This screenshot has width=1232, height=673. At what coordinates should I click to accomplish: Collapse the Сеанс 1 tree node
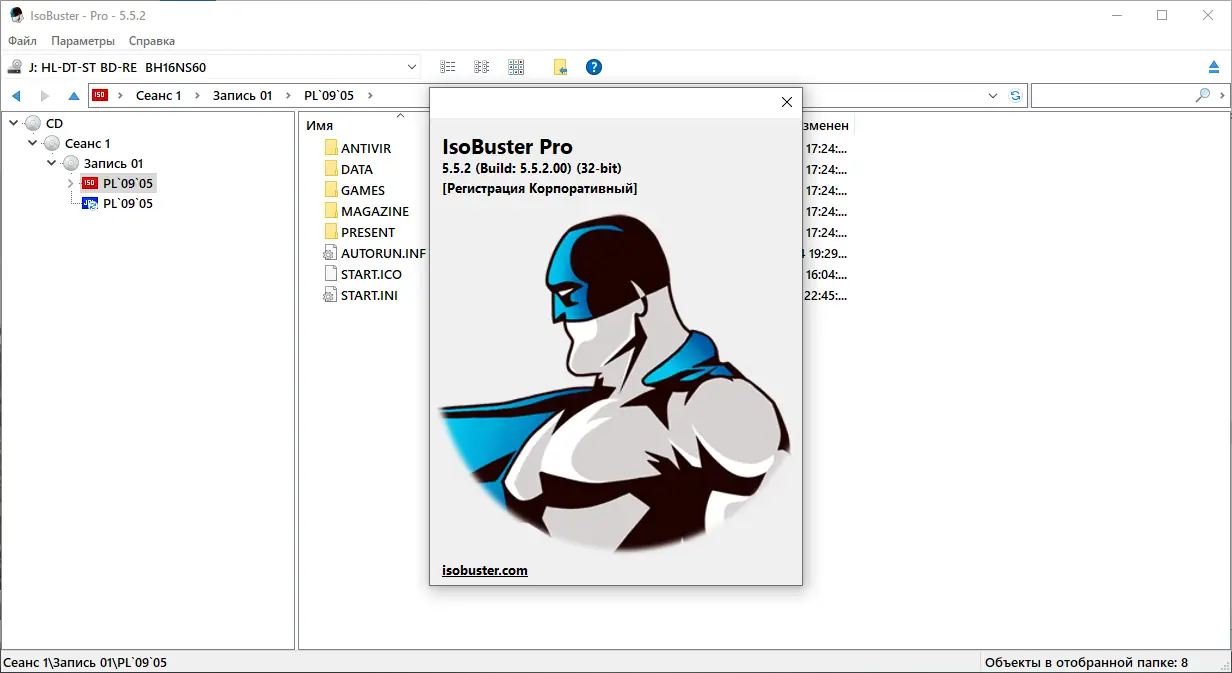(31, 142)
